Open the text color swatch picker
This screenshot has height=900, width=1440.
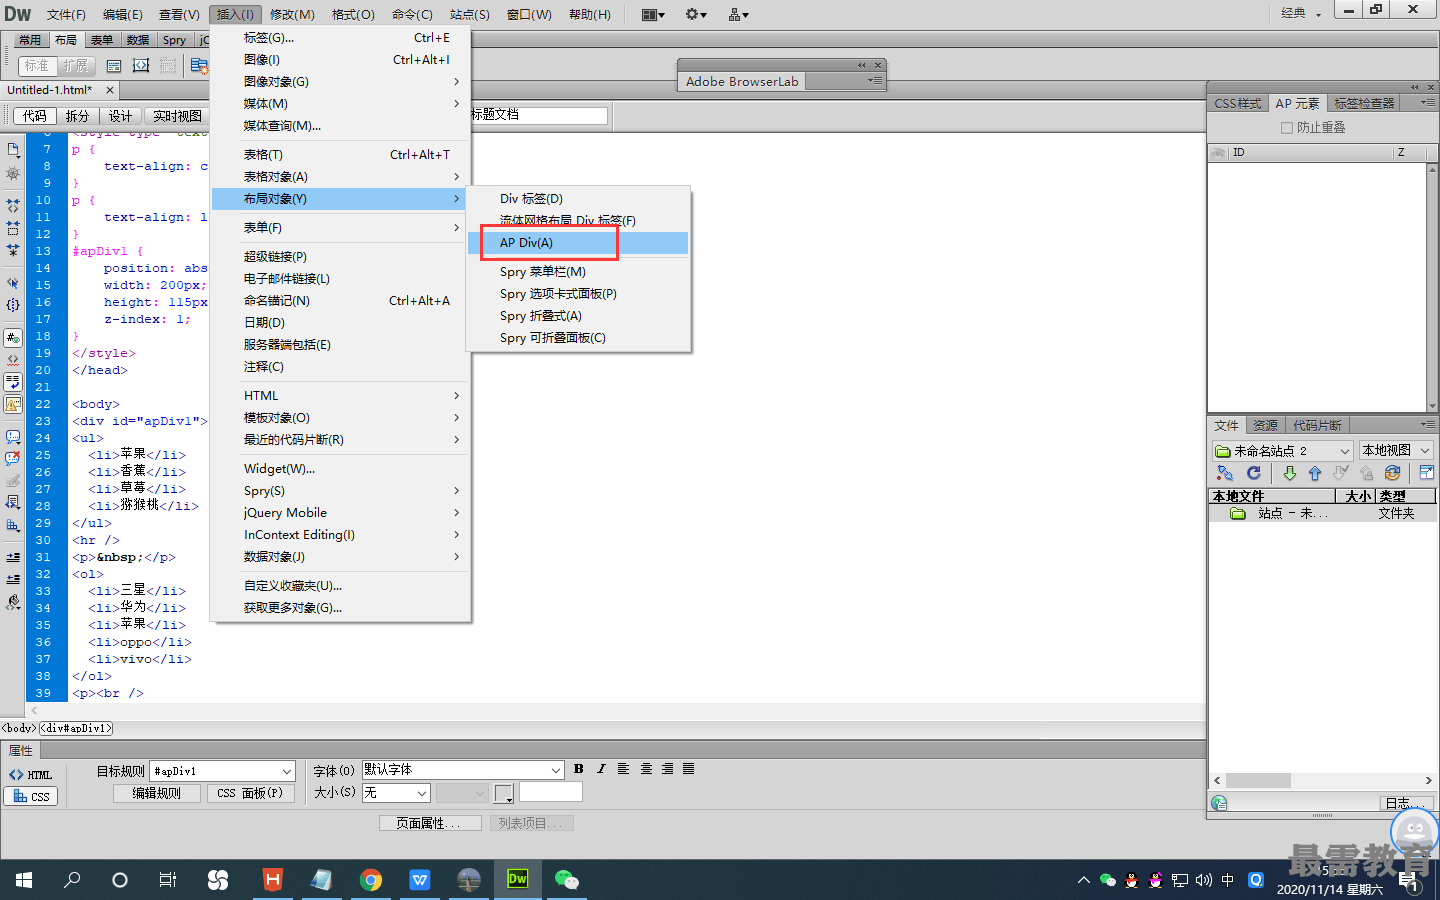[x=504, y=794]
